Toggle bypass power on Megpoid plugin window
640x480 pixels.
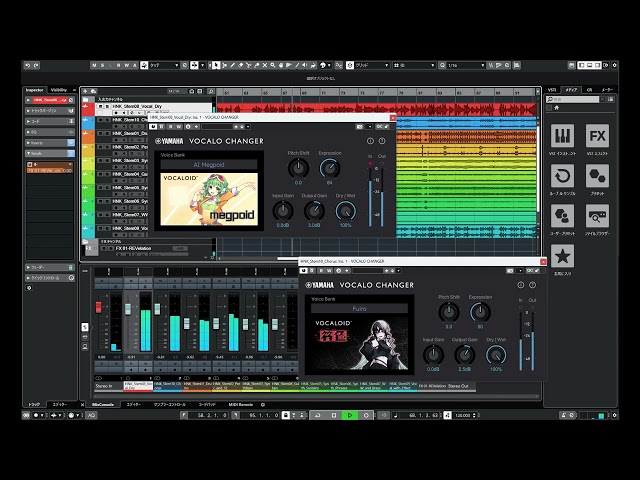(153, 127)
